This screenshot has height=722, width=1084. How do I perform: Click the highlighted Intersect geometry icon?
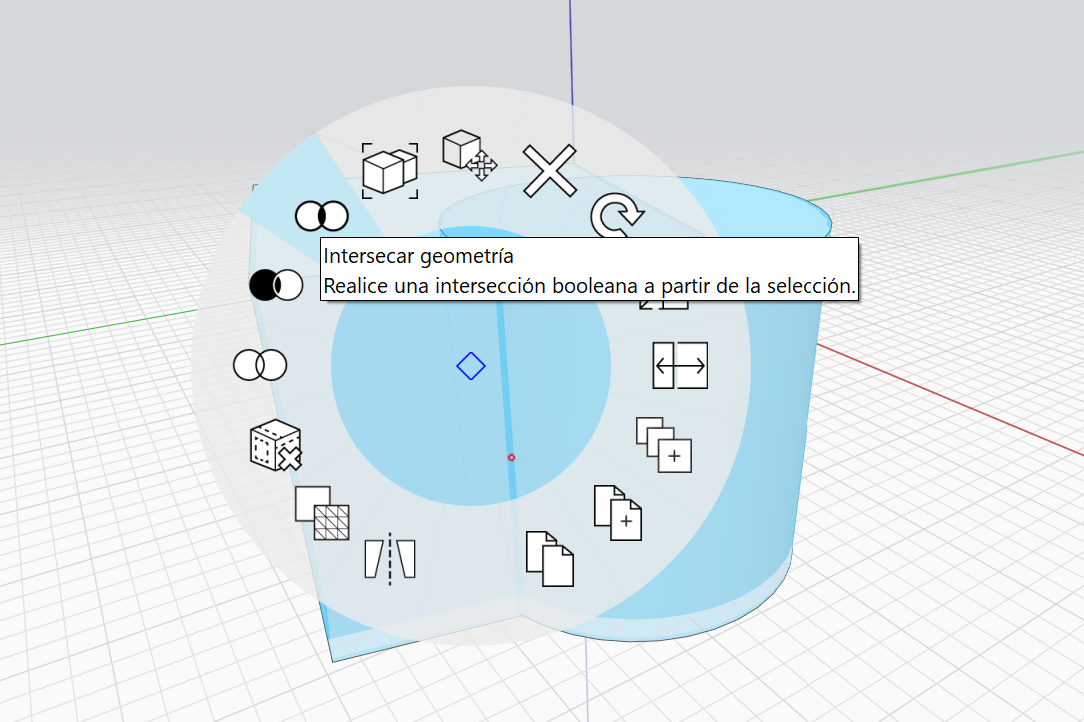tap(321, 216)
